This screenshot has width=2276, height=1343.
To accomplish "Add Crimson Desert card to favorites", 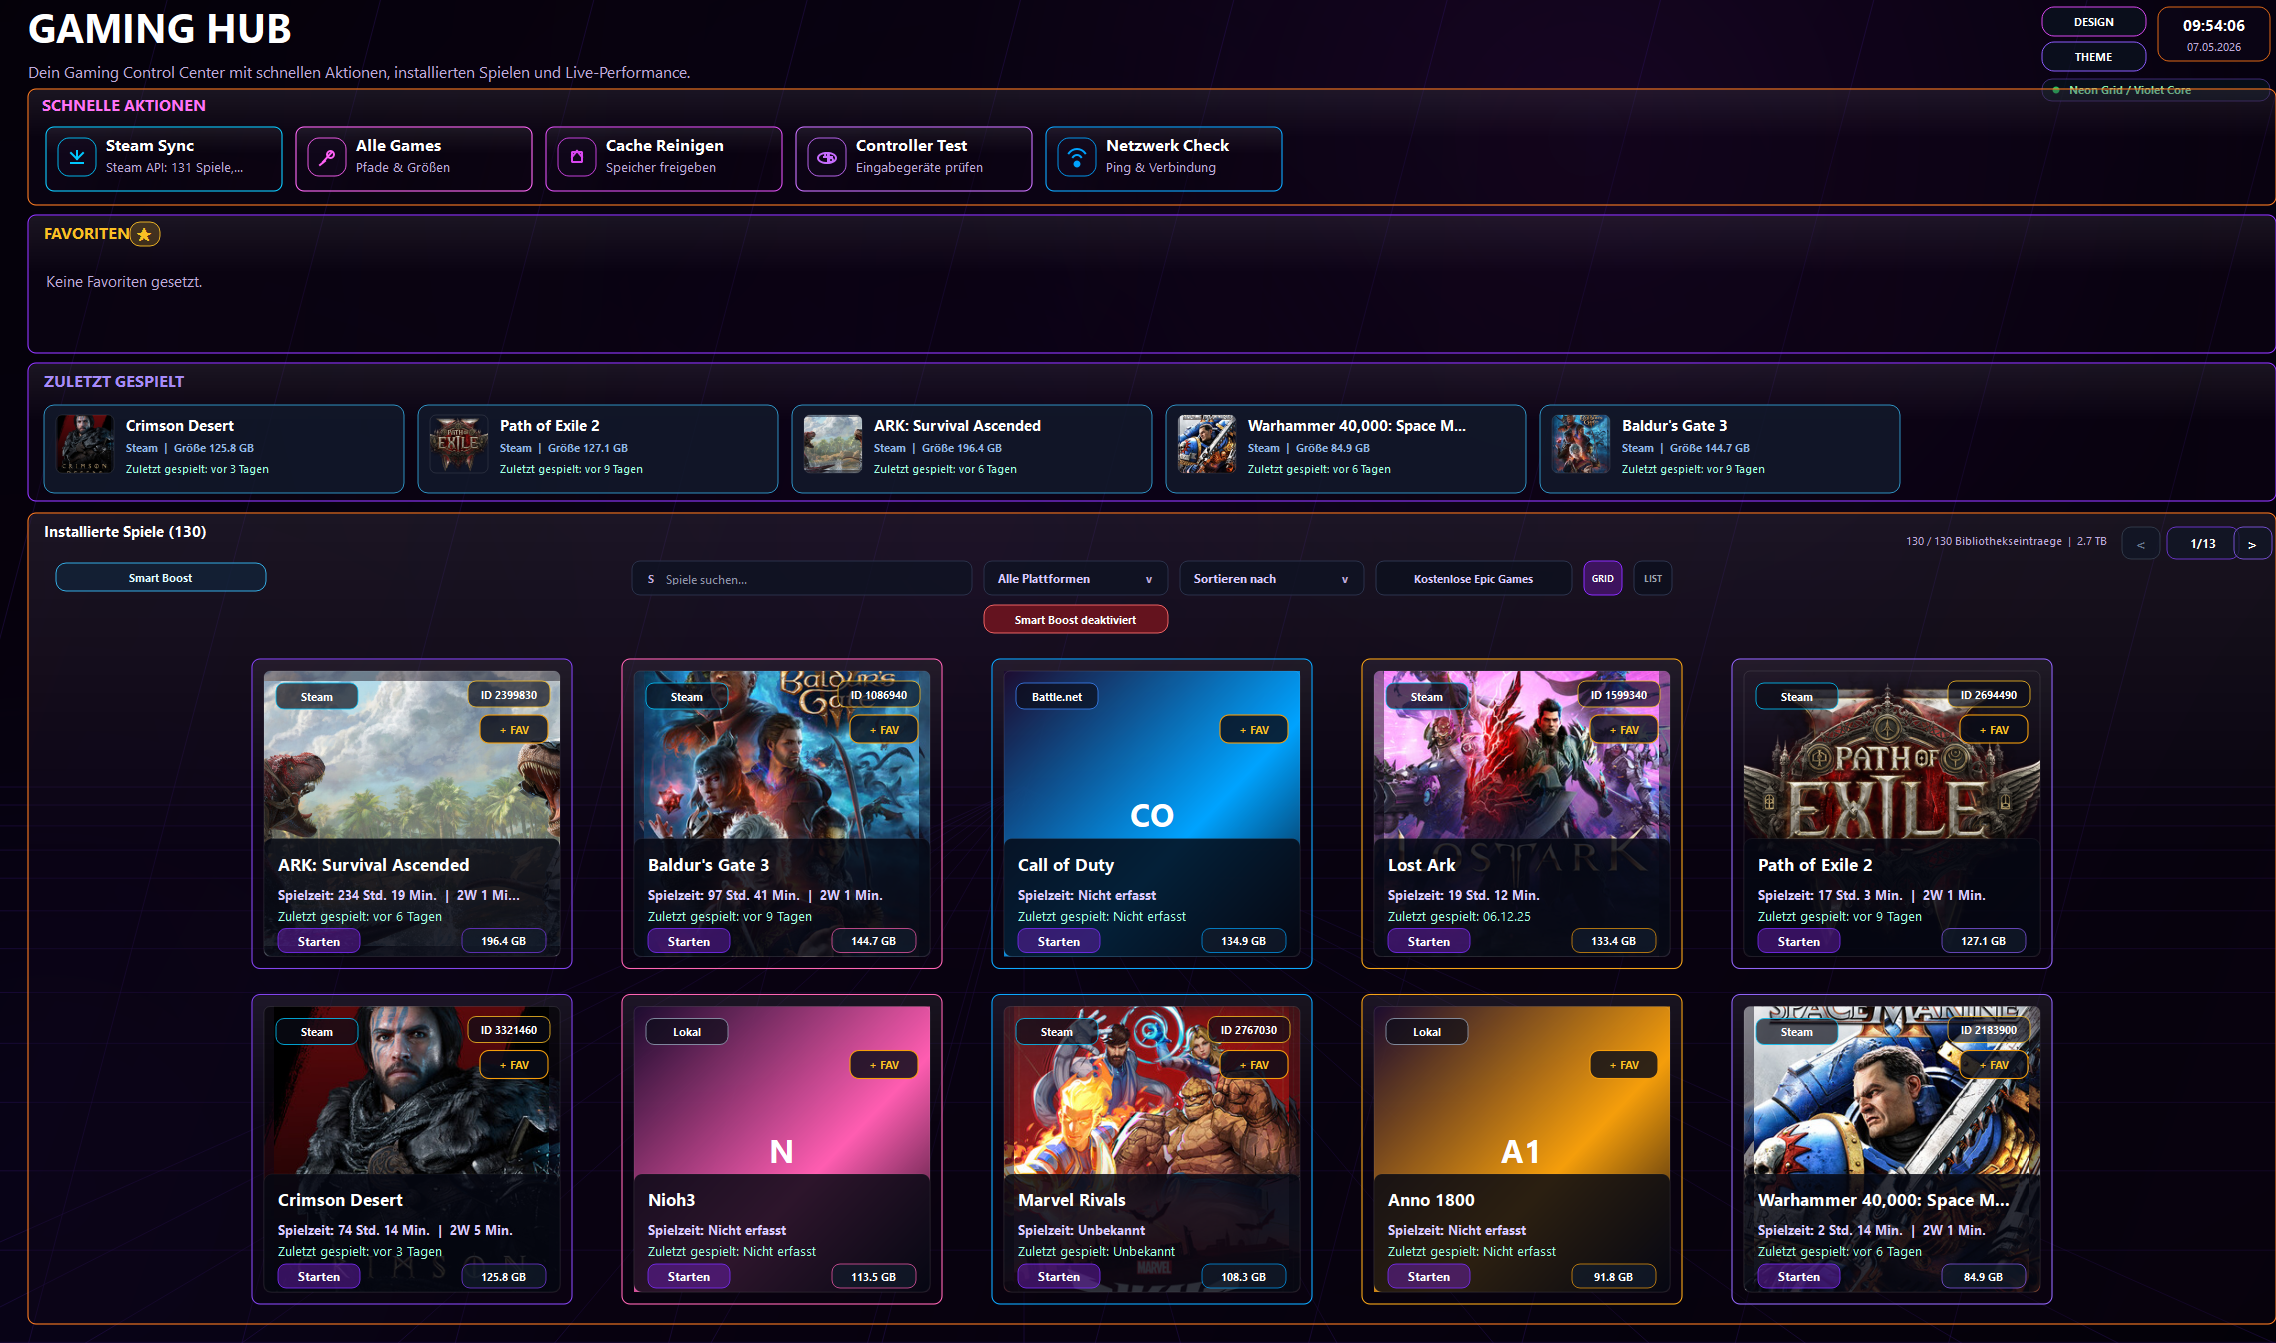I will (514, 1065).
